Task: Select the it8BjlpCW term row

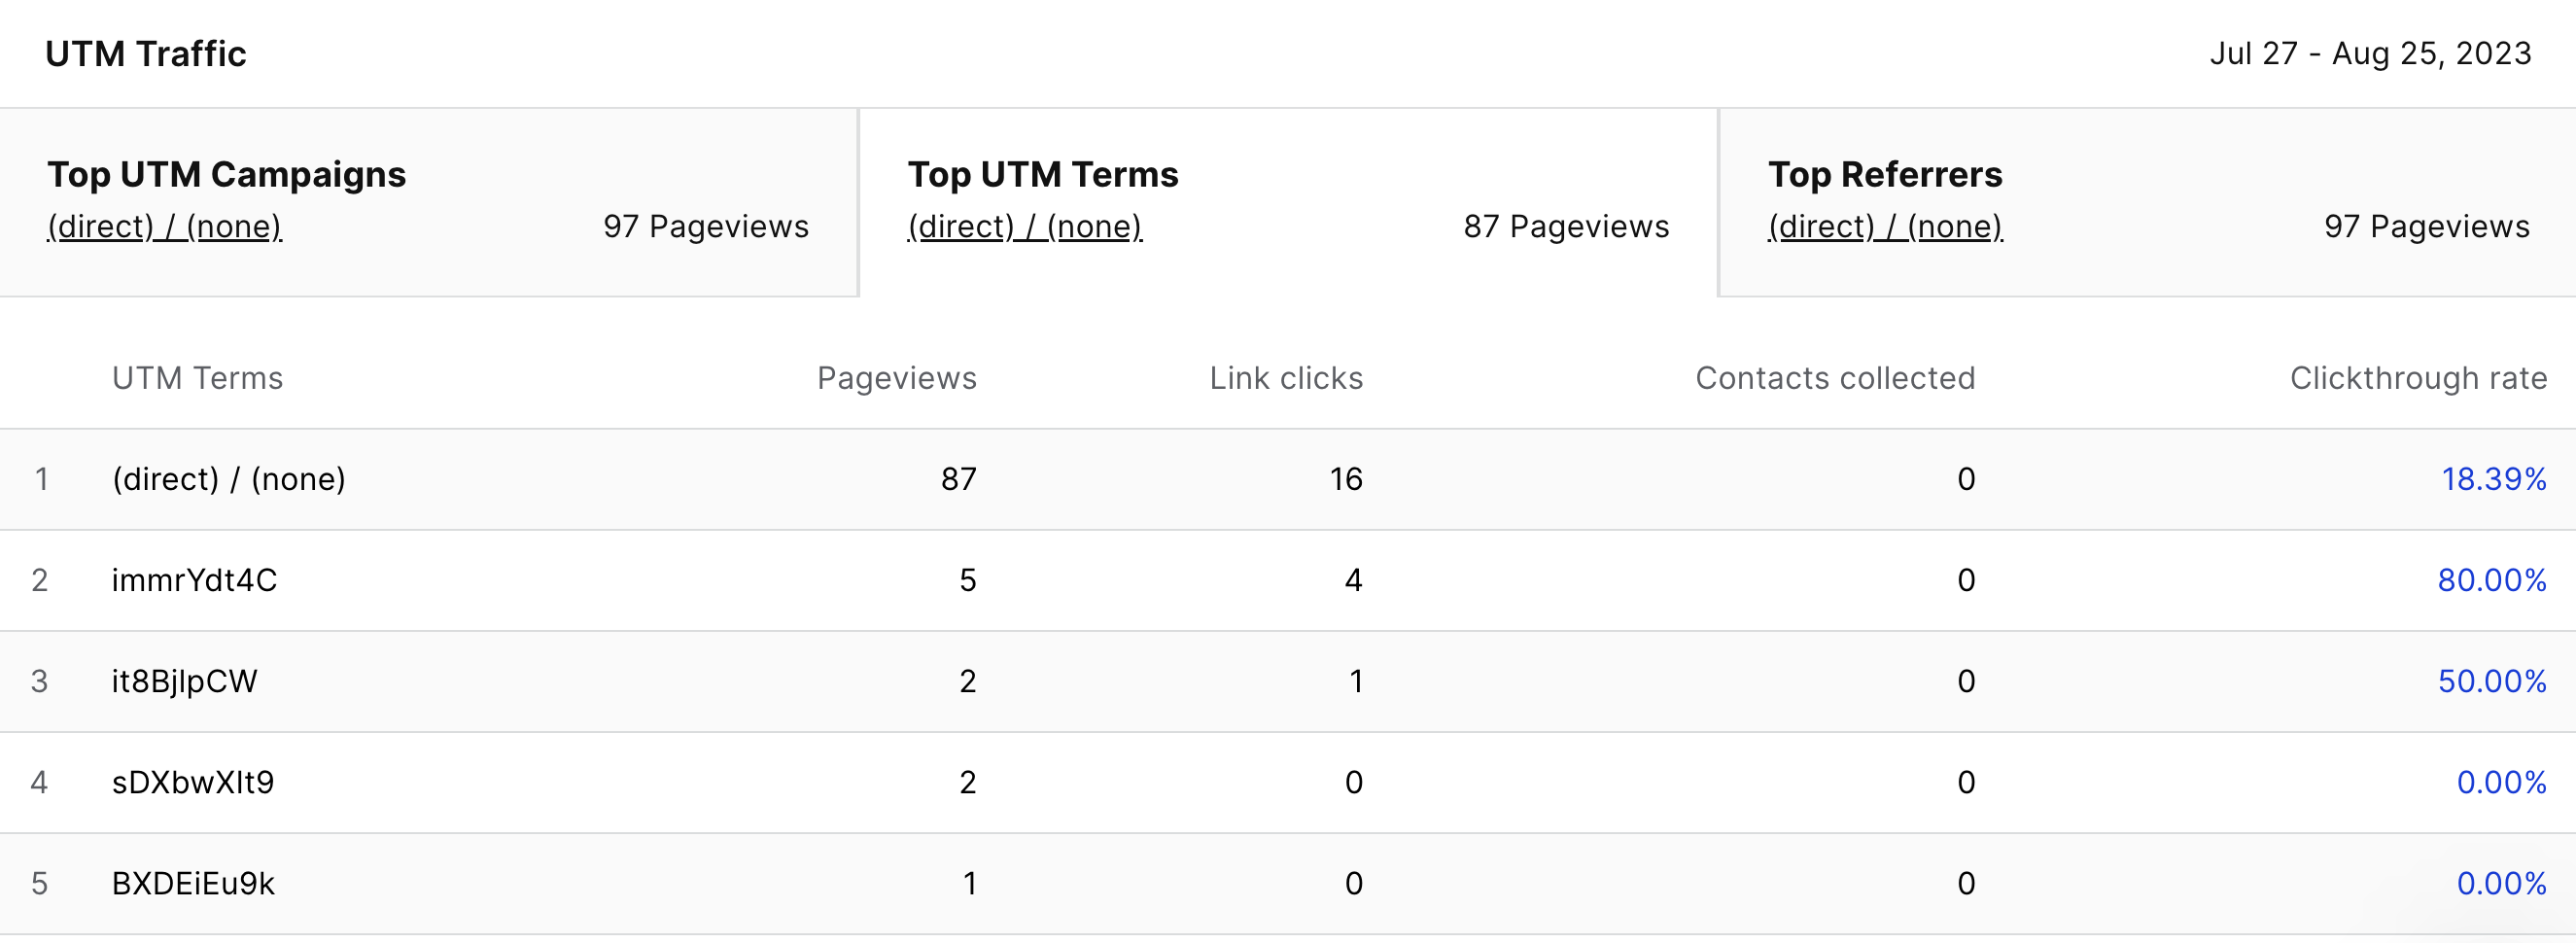Action: pyautogui.click(x=1288, y=681)
